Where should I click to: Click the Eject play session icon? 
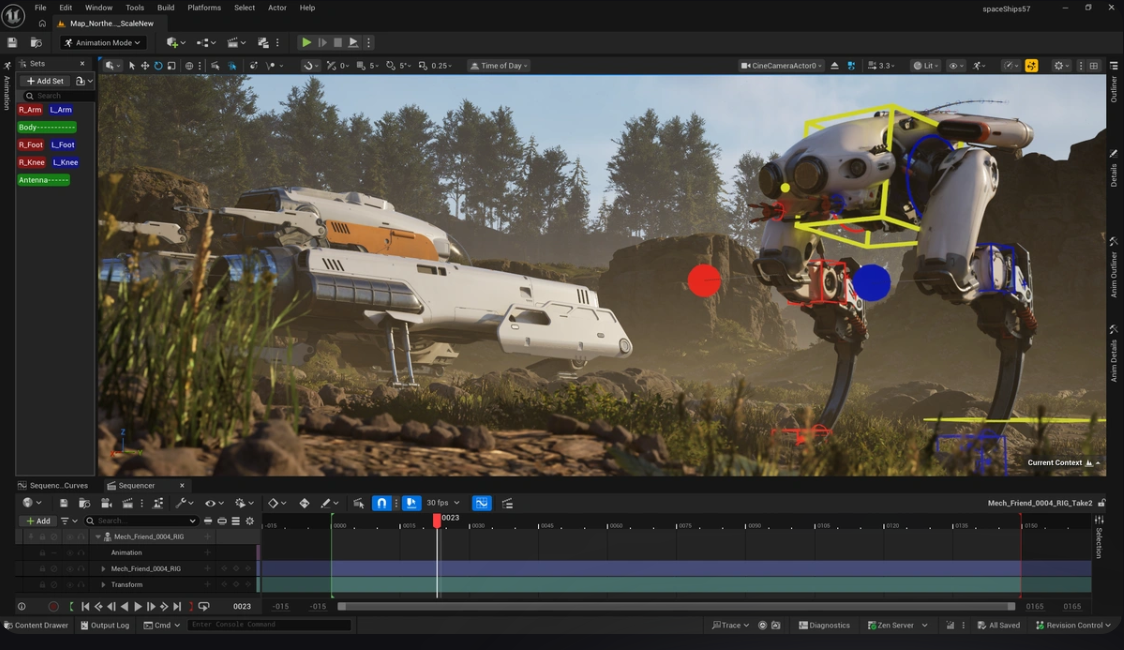coord(353,43)
